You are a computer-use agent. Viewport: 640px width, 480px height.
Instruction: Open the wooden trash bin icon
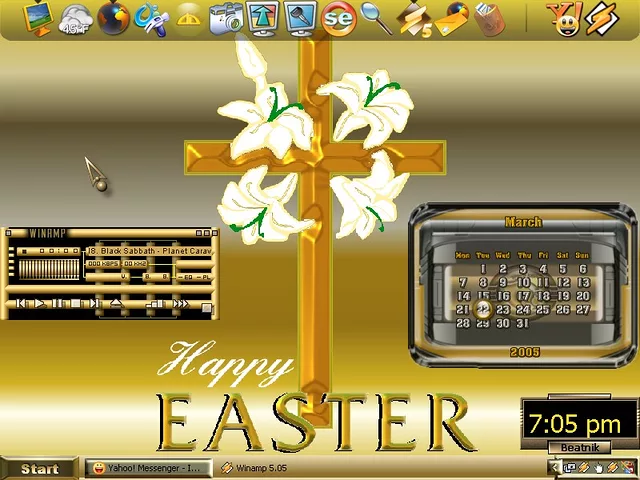coord(489,19)
